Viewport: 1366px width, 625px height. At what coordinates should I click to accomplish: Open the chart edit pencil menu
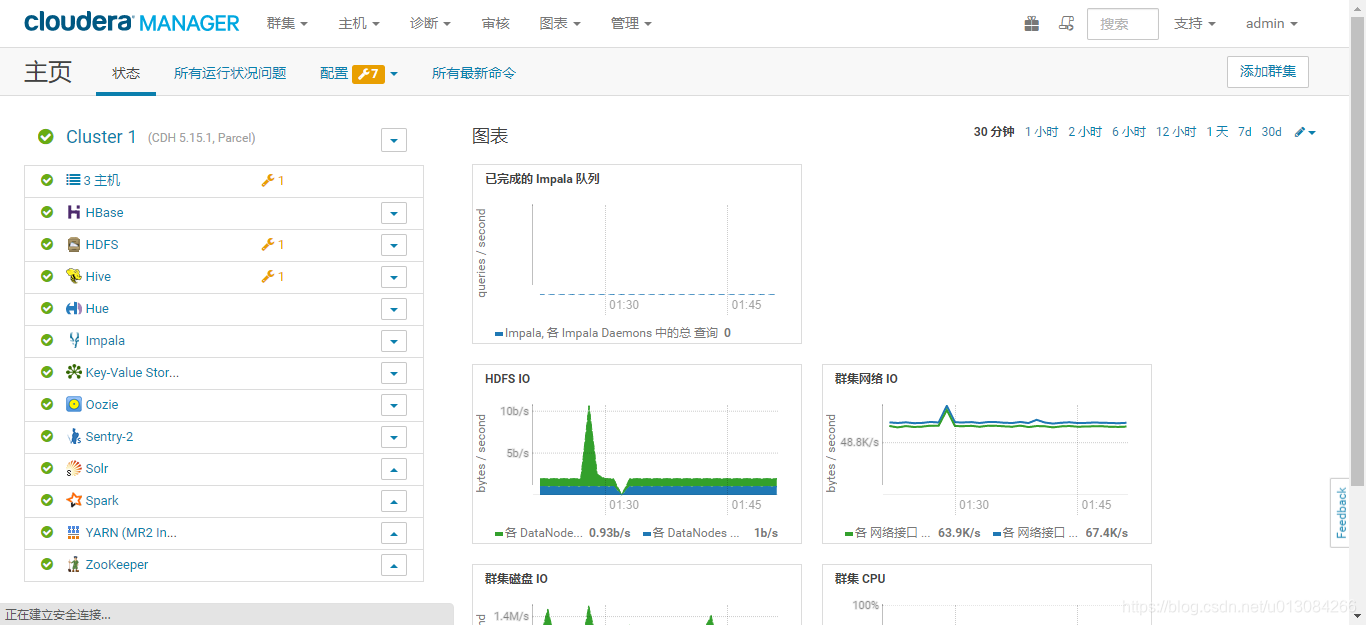tap(1305, 132)
